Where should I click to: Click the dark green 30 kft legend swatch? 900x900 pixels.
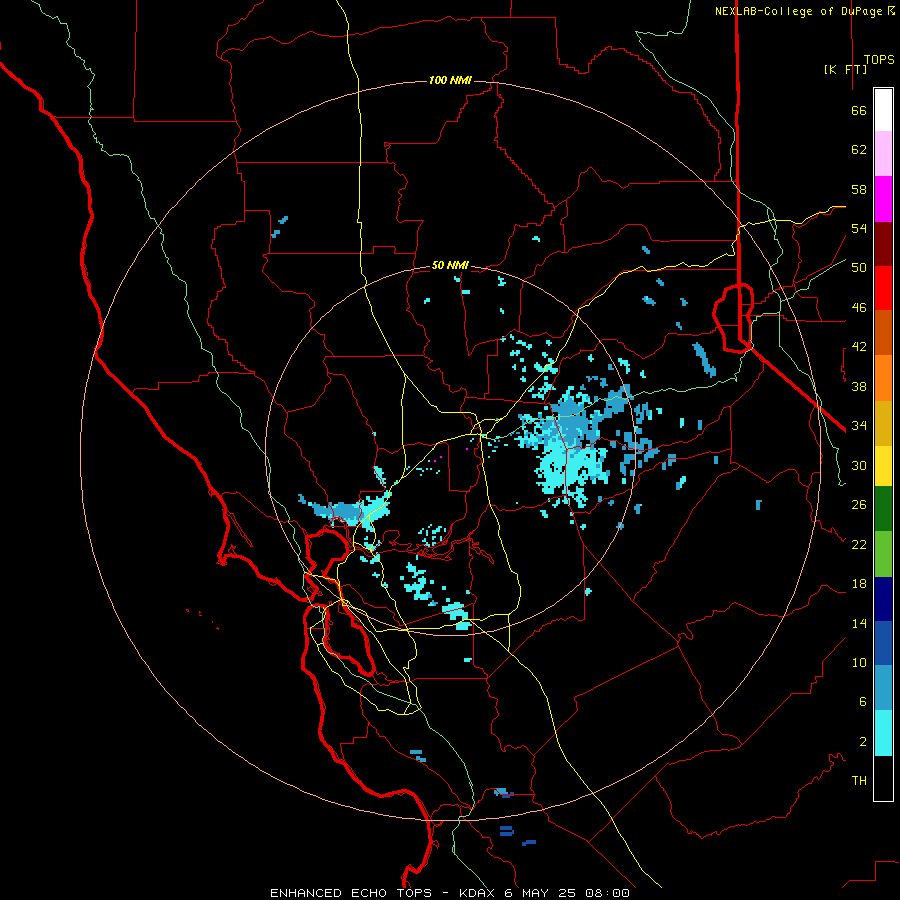click(x=883, y=509)
